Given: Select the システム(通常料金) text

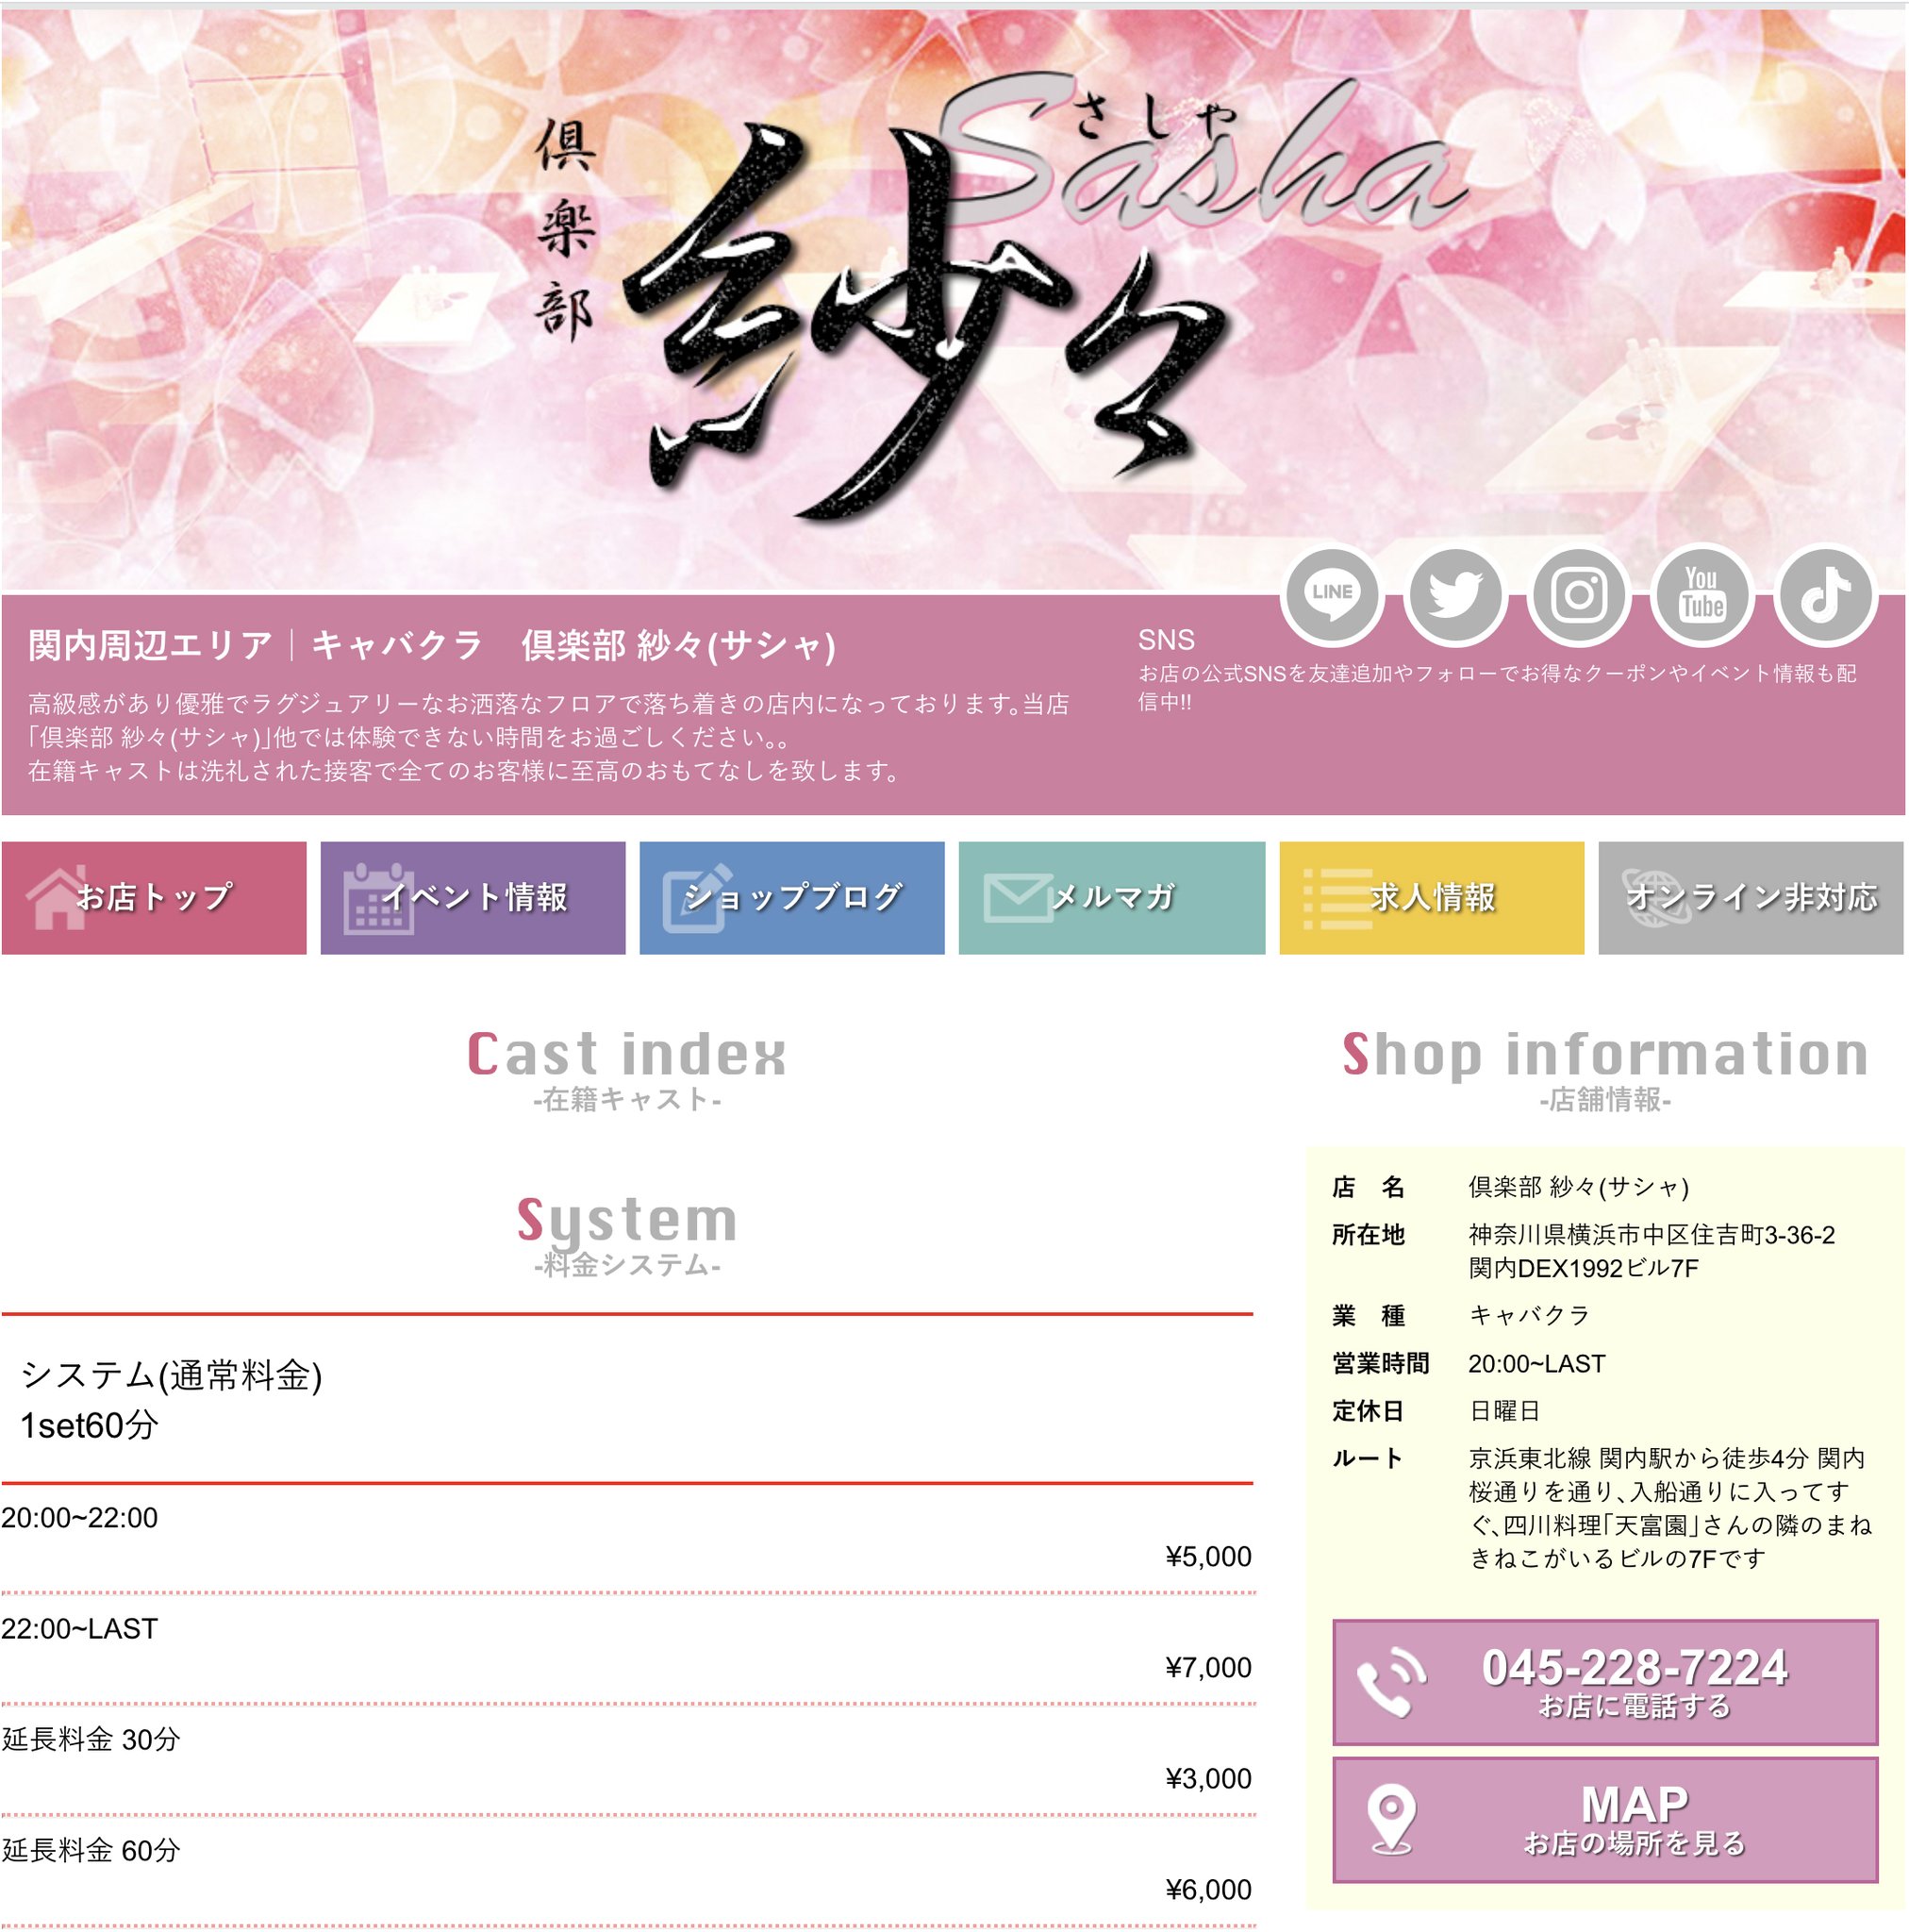Looking at the screenshot, I should point(171,1375).
